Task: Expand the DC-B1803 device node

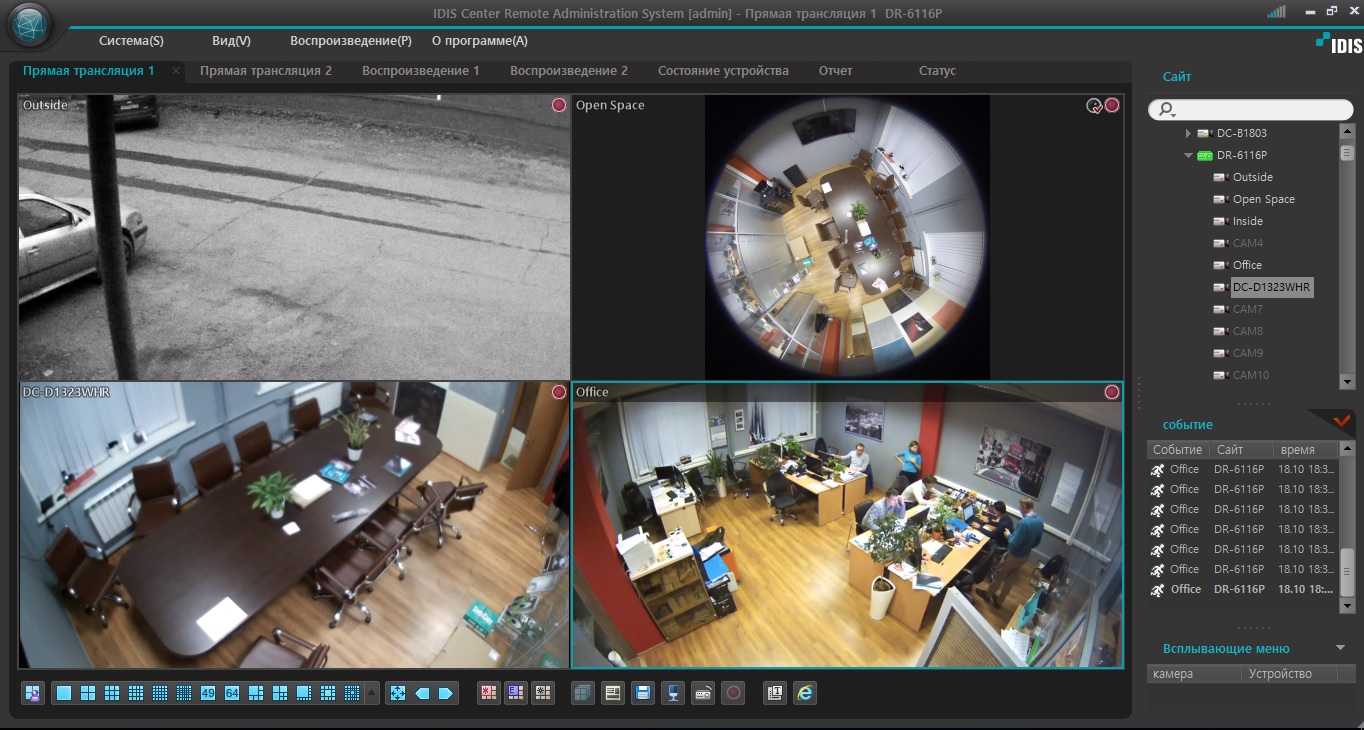Action: (x=1188, y=133)
